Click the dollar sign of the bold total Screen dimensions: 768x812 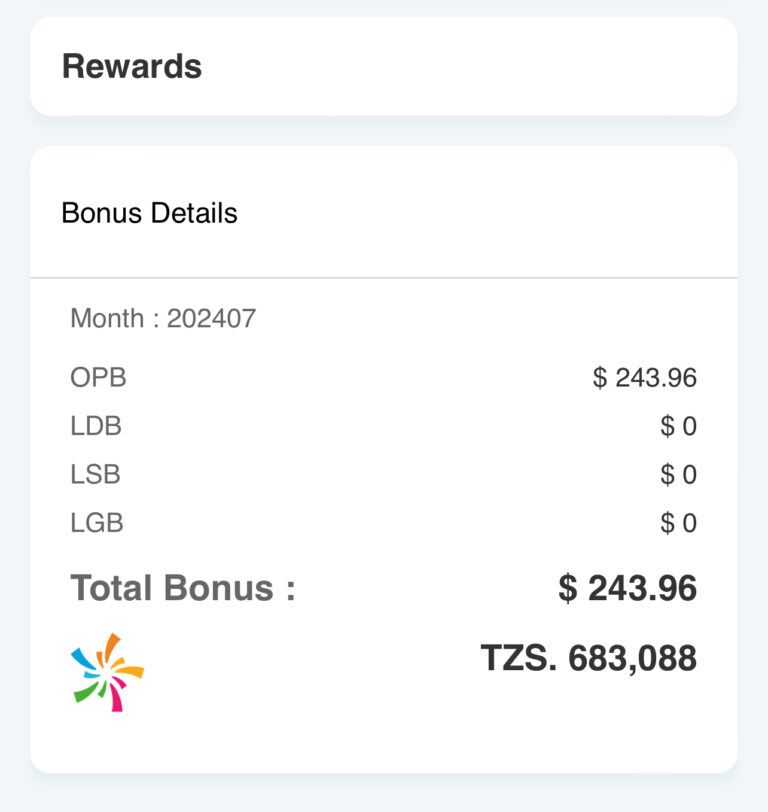coord(568,588)
